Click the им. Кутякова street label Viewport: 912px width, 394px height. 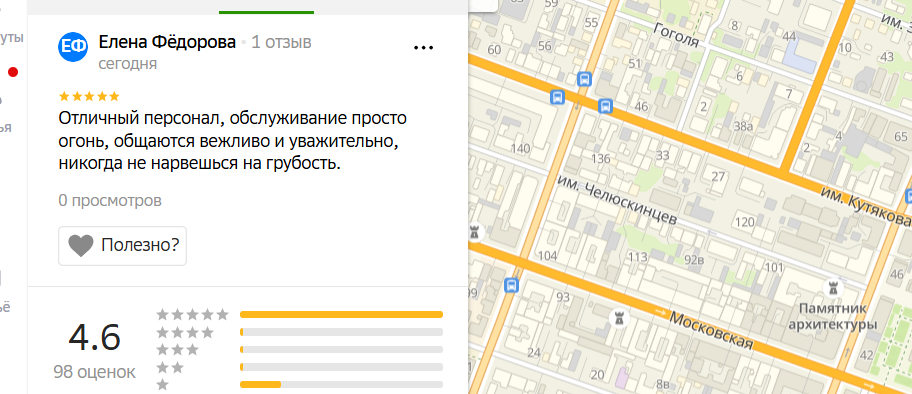(x=866, y=207)
